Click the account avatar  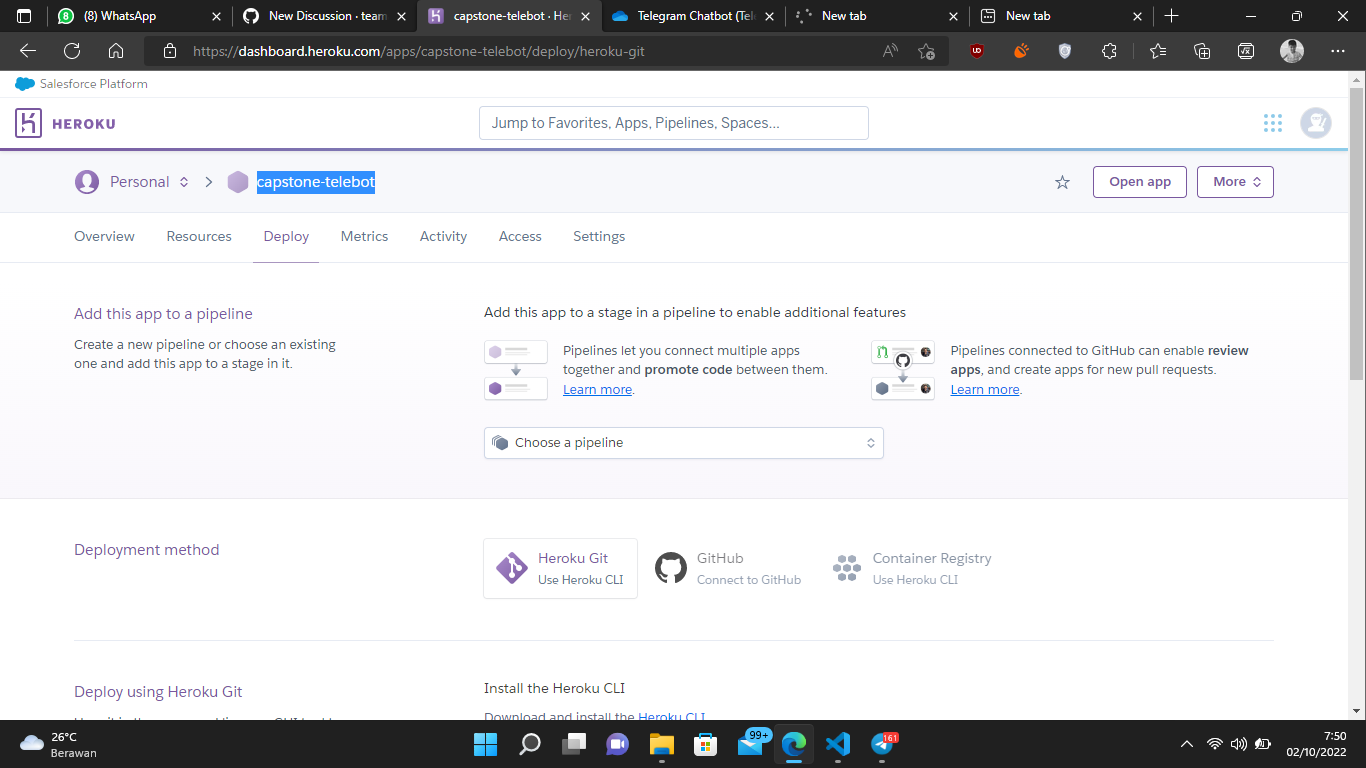pos(1315,122)
